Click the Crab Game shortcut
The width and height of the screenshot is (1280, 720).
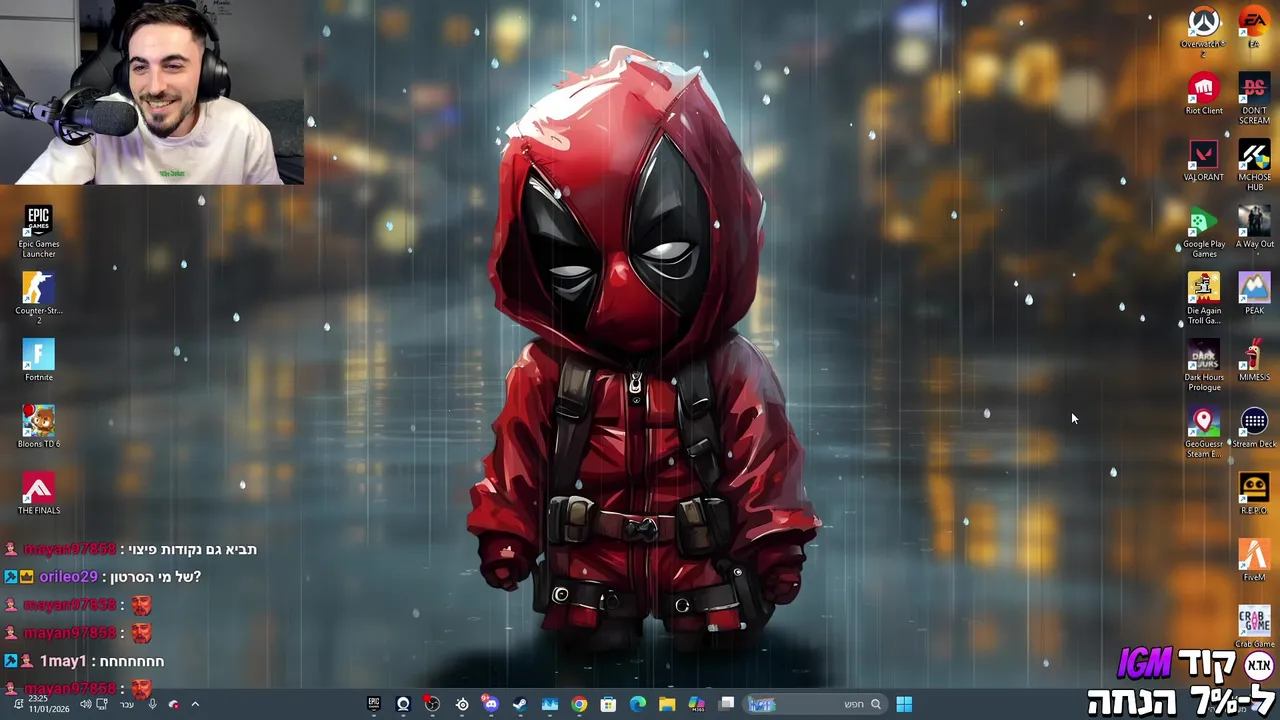tap(1254, 627)
